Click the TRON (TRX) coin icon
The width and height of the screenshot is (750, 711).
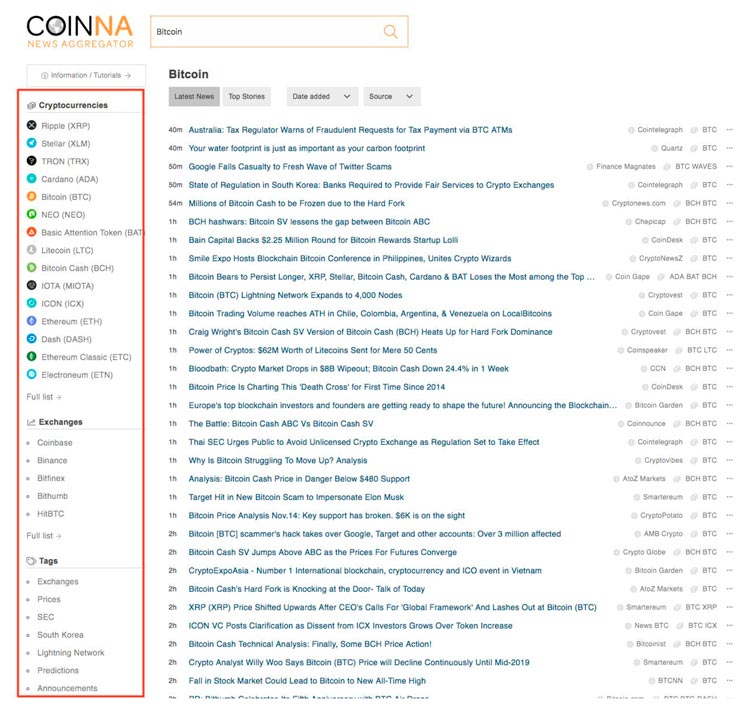click(32, 161)
